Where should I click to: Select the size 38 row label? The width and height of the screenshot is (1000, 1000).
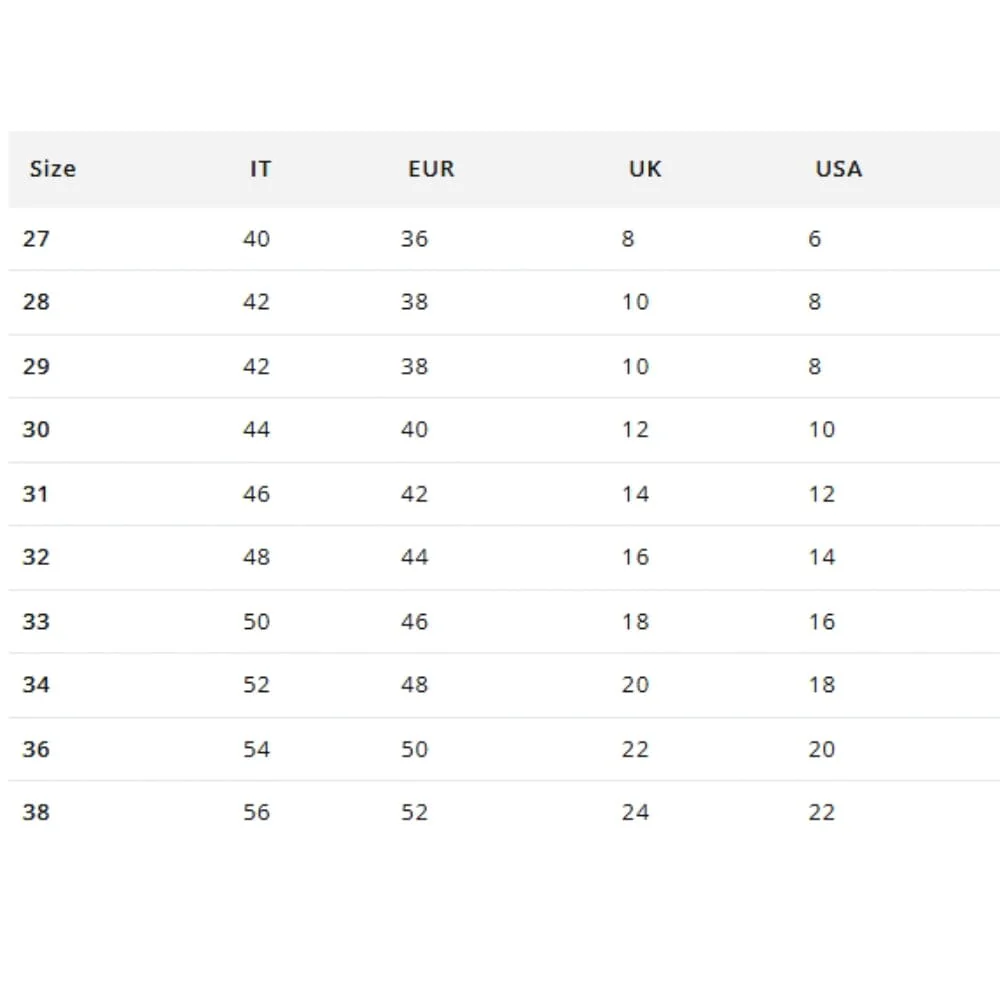pos(36,812)
